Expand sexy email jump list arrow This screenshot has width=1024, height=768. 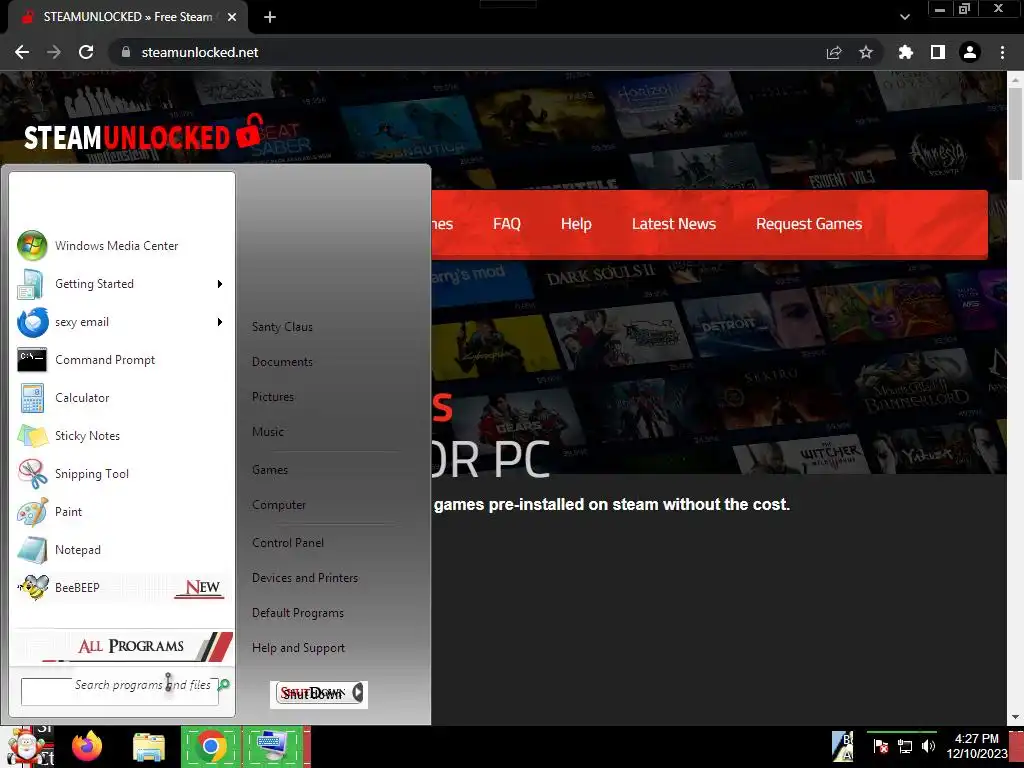coord(220,322)
